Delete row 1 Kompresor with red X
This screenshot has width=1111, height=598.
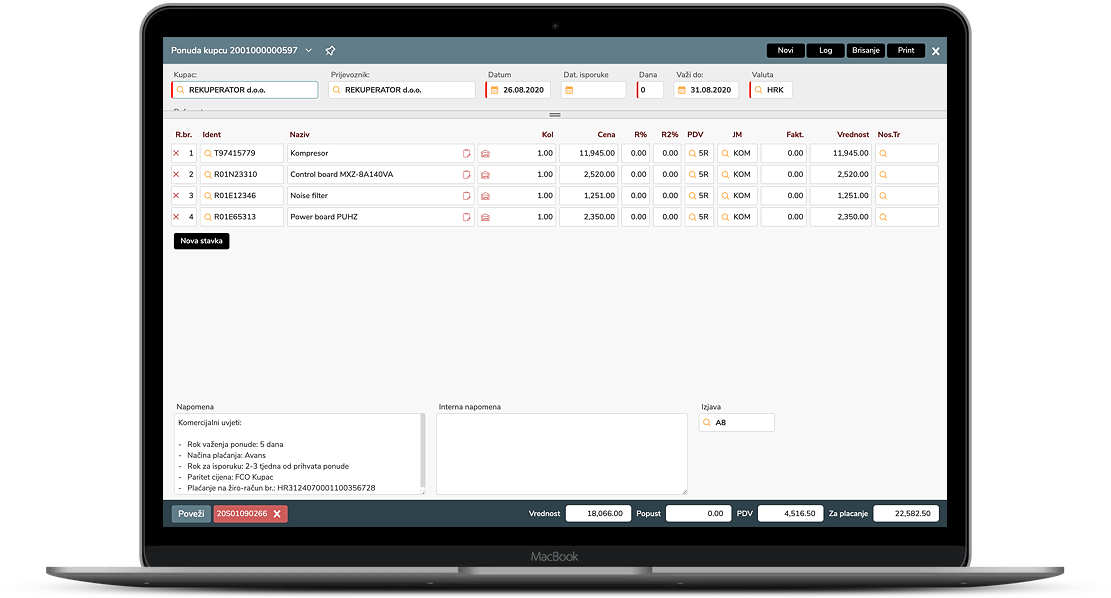(176, 153)
